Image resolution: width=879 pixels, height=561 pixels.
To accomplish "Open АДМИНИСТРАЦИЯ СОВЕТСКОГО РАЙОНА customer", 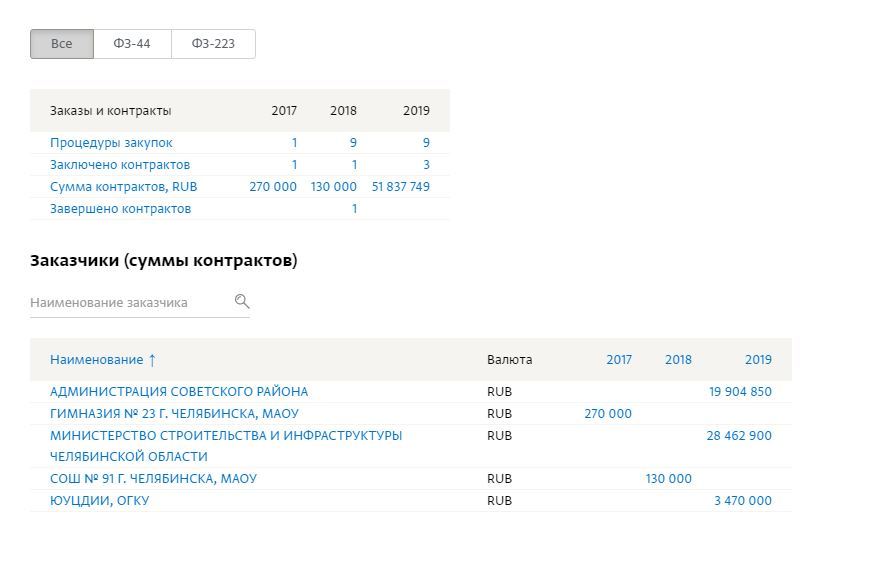I will pyautogui.click(x=179, y=392).
